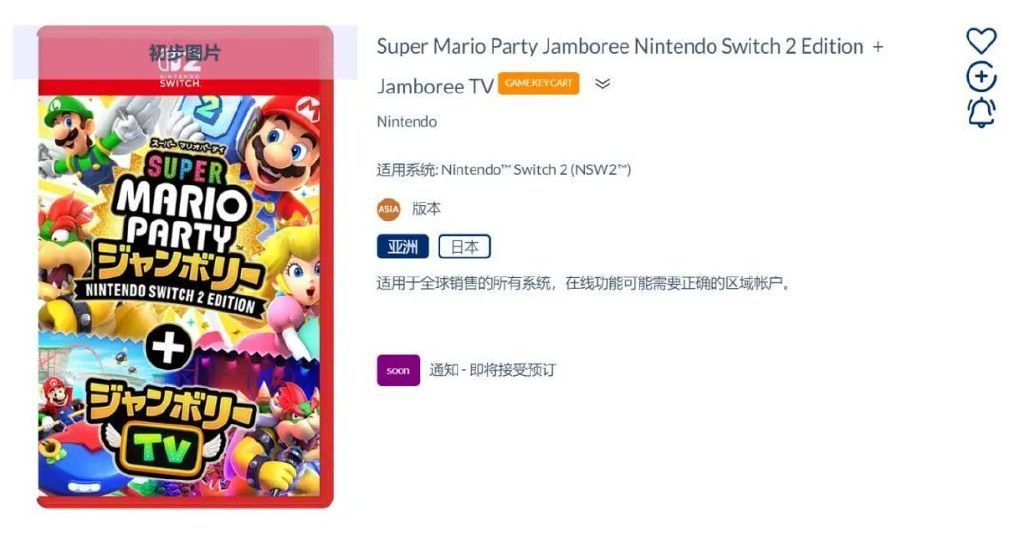Open the Nintendo publisher link
Image resolution: width=1024 pixels, height=535 pixels.
tap(406, 122)
